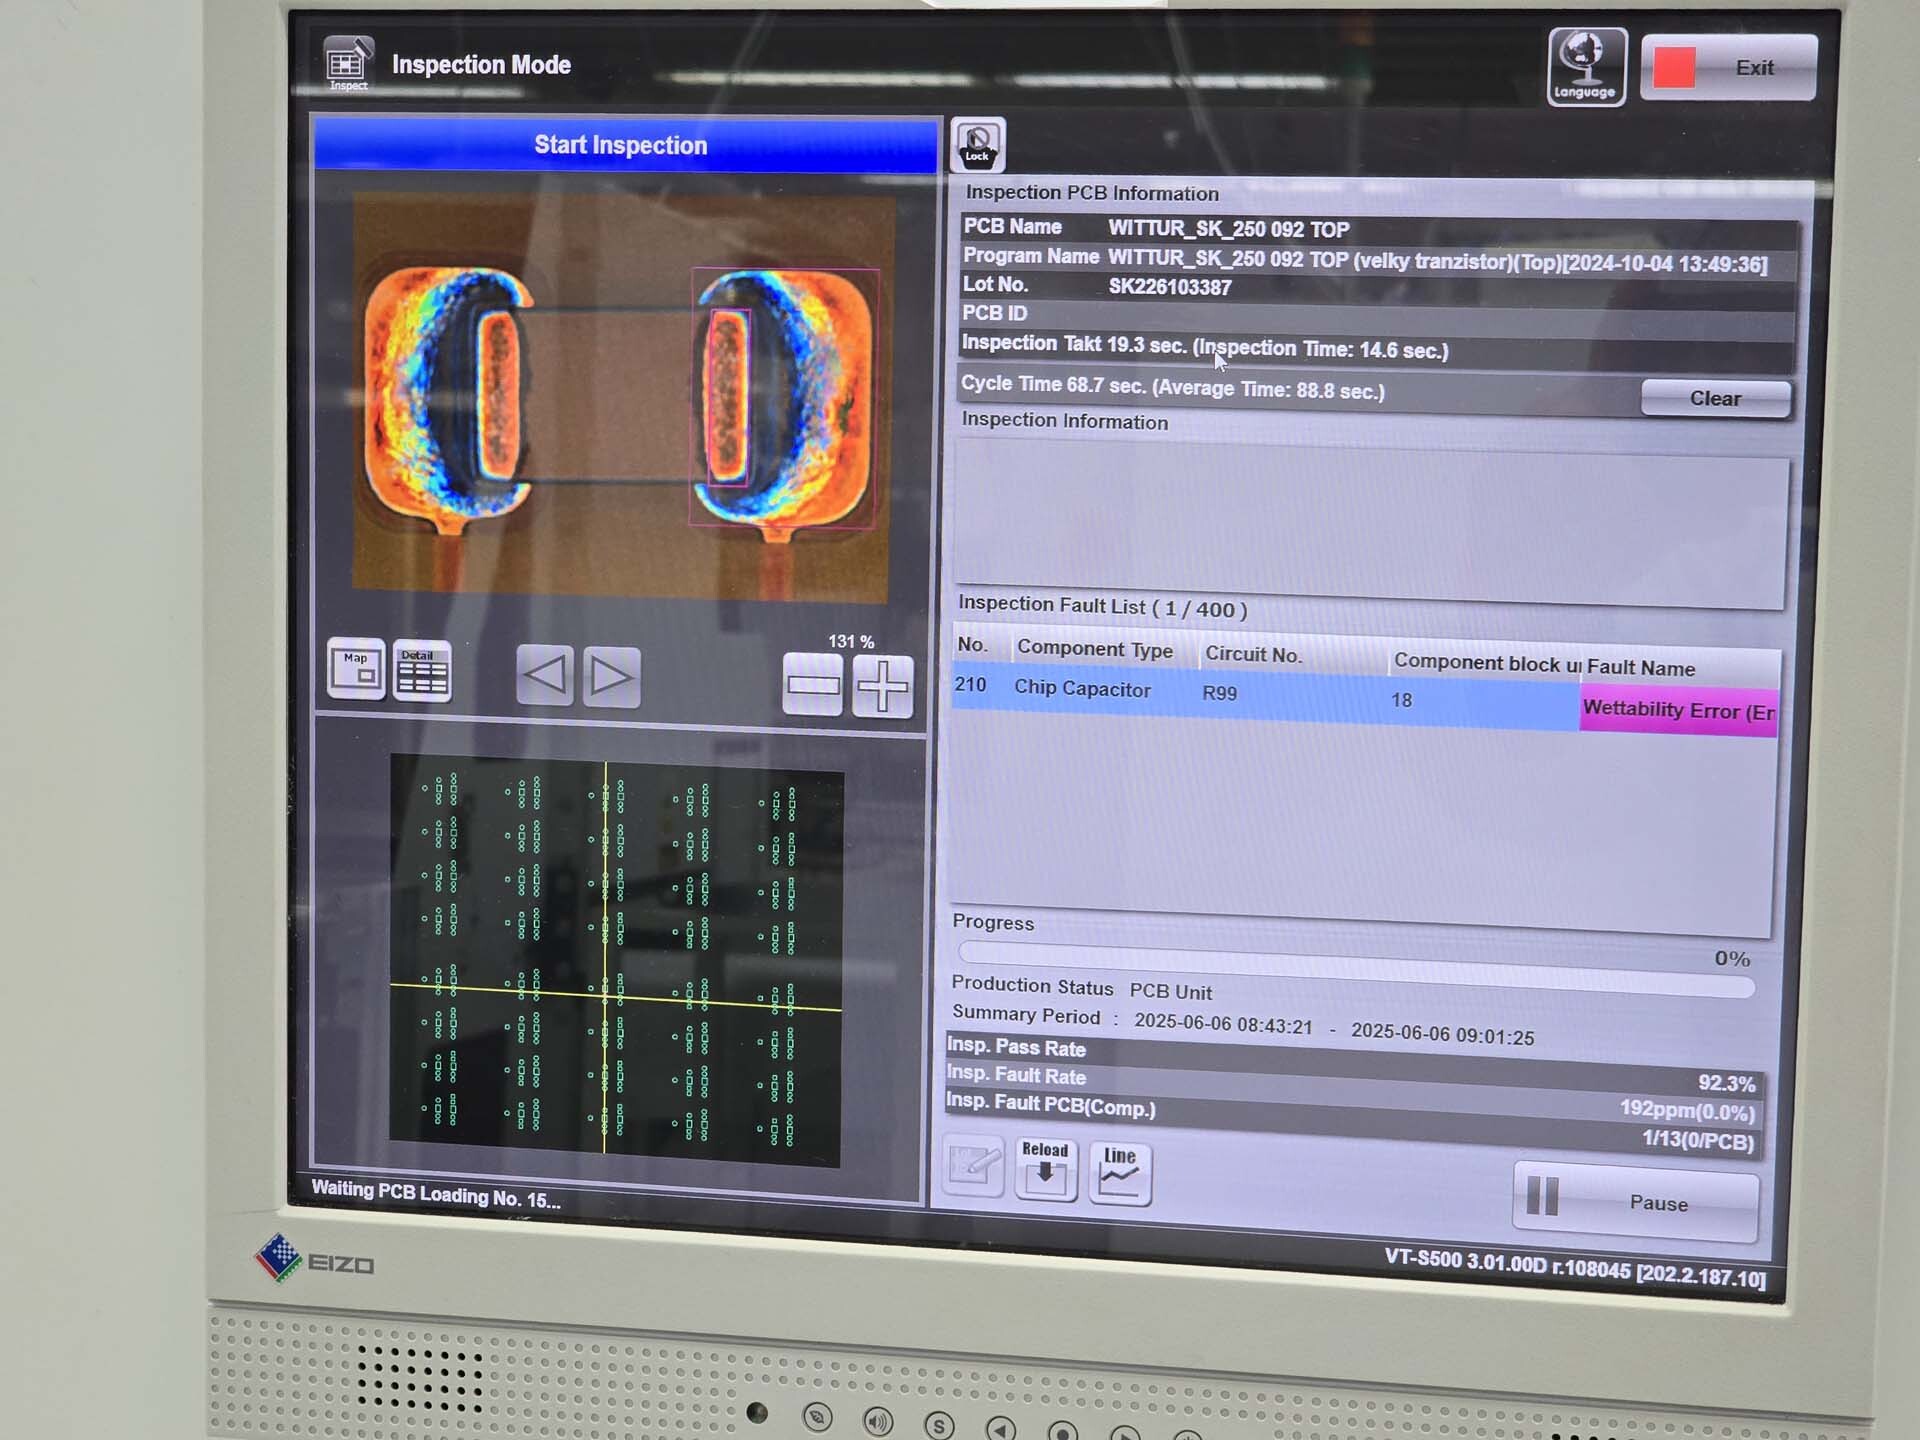Image resolution: width=1920 pixels, height=1440 pixels.
Task: Click the Start Inspection bar
Action: [x=626, y=145]
